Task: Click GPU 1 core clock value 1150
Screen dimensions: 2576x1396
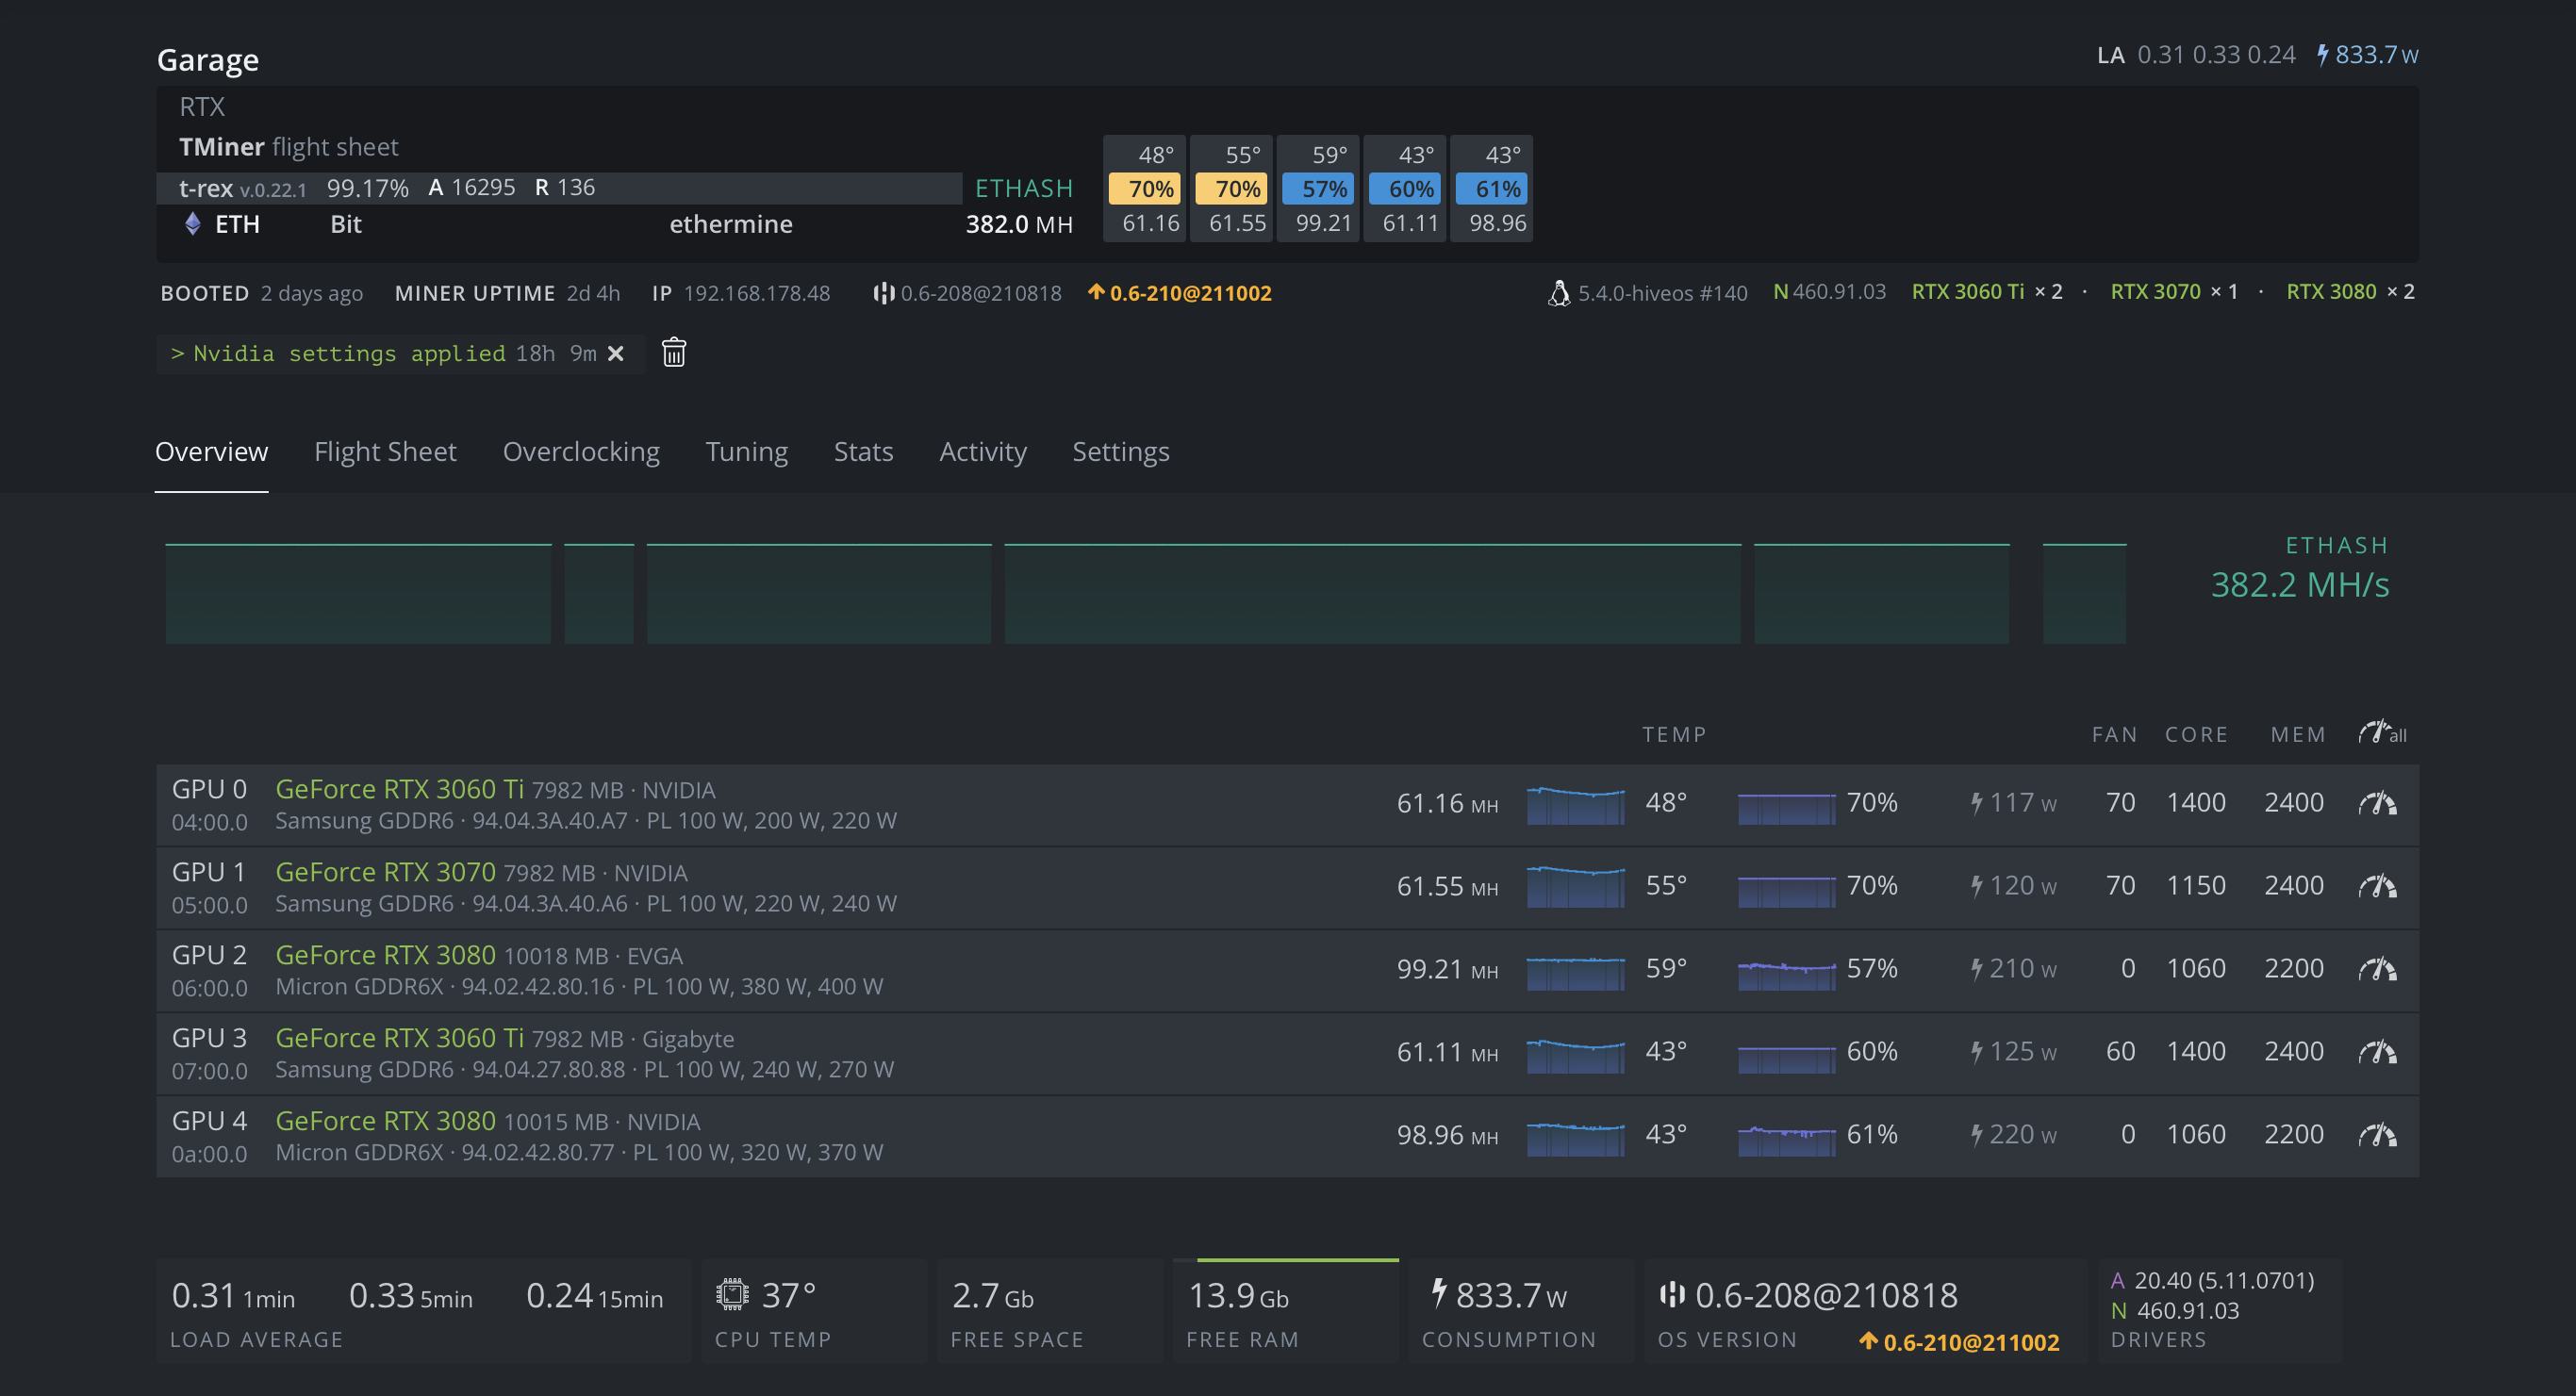Action: click(x=2195, y=886)
